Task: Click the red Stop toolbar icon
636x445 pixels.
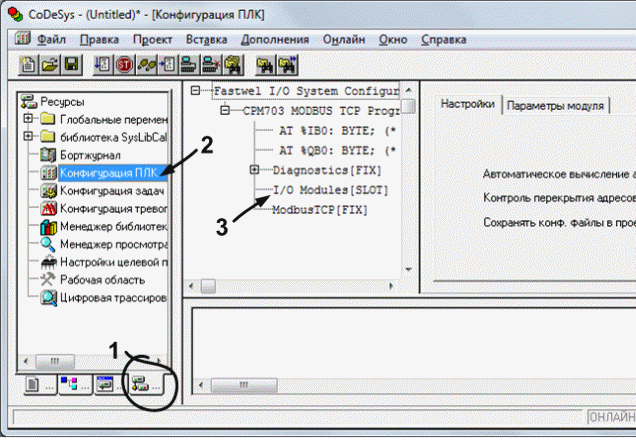Action: 125,64
